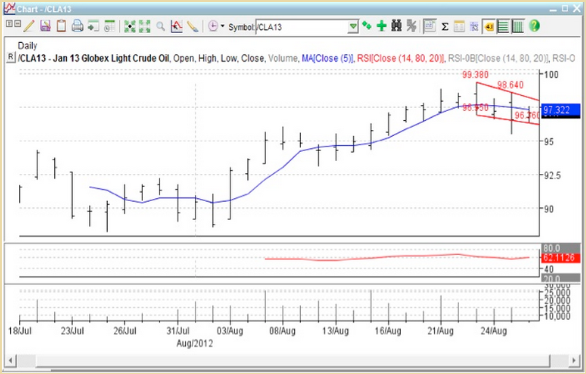Open the binoculars search icon

click(x=397, y=26)
